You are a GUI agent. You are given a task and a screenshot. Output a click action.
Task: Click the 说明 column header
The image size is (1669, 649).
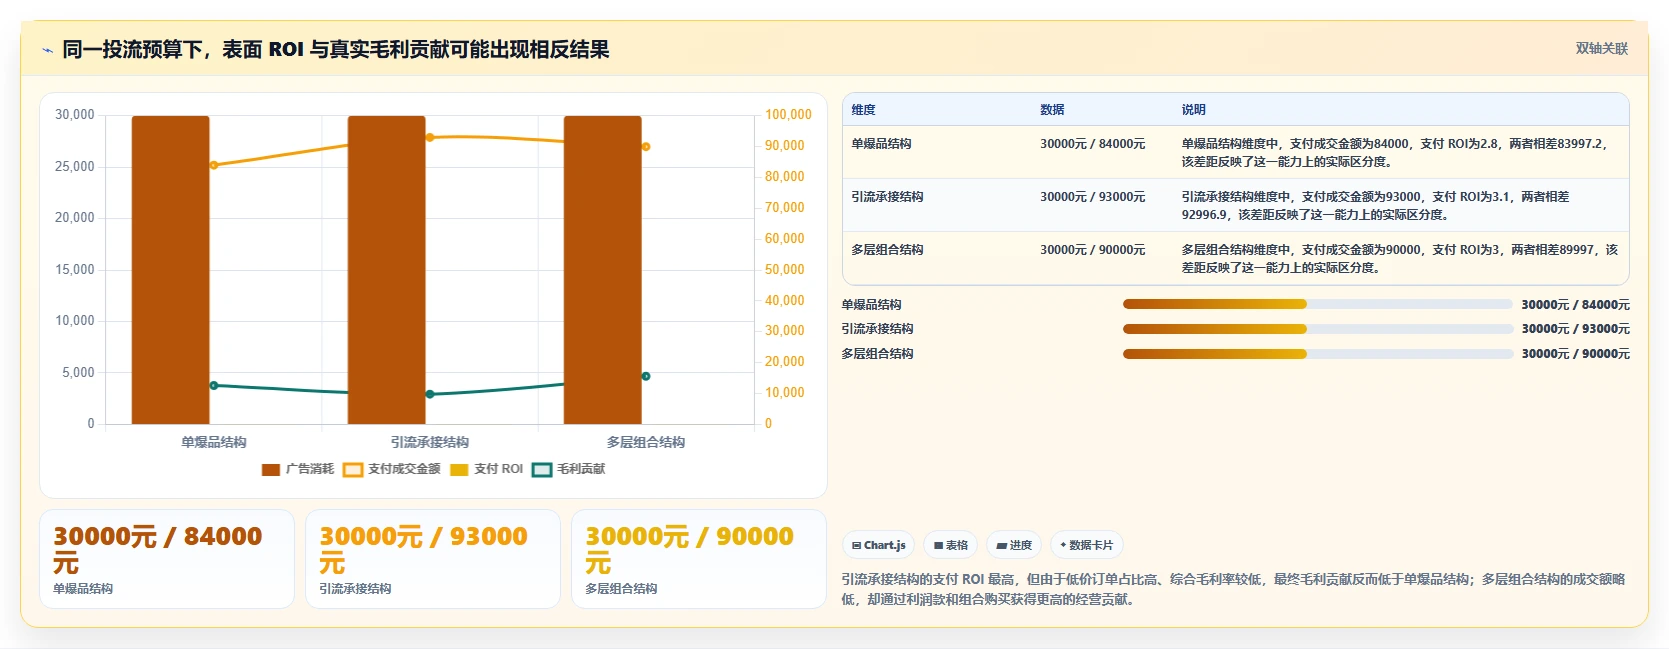tap(1193, 110)
